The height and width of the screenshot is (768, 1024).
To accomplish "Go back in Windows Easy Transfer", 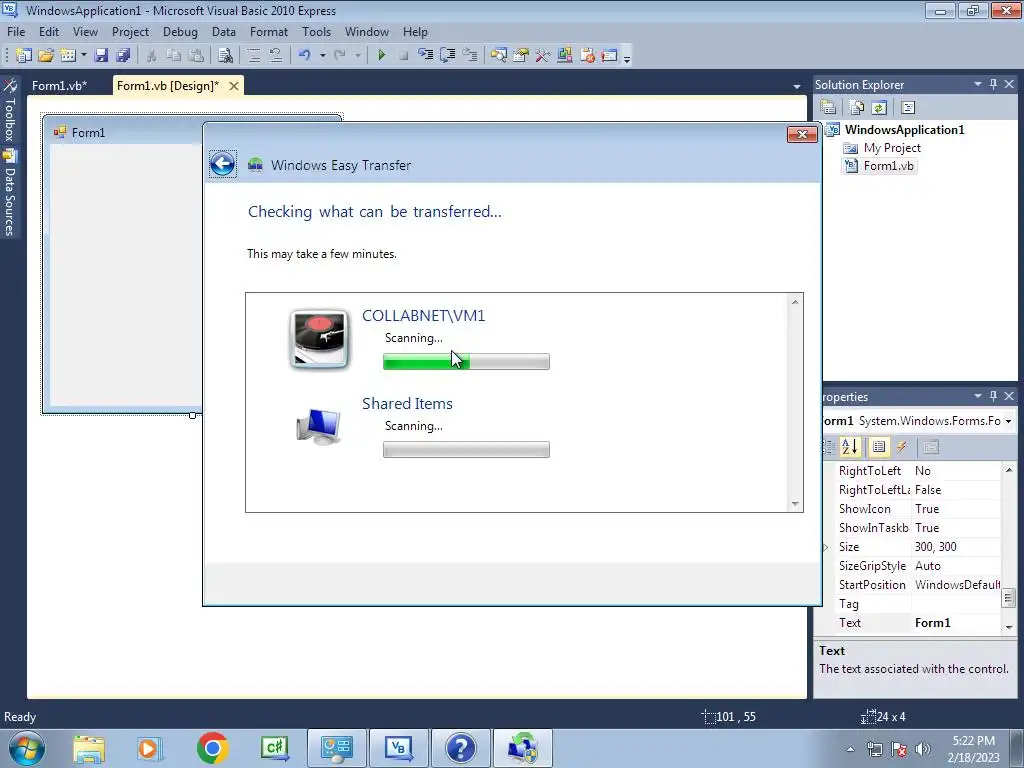I will point(223,163).
